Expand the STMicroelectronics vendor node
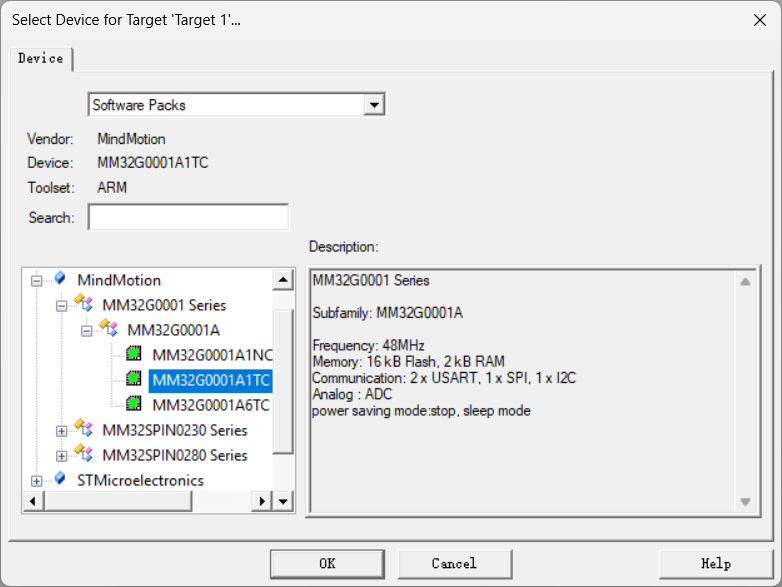The image size is (782, 587). pos(37,481)
